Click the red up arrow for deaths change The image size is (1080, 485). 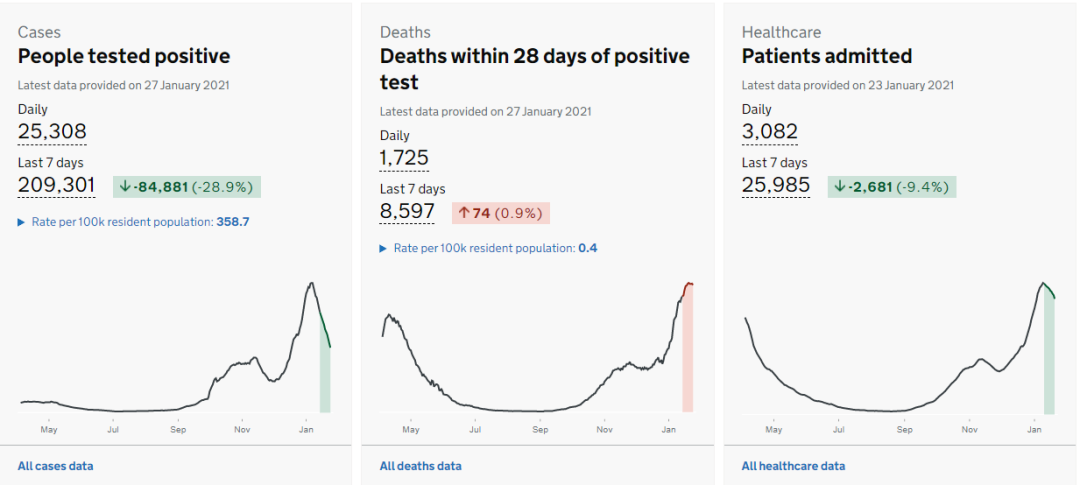point(464,212)
